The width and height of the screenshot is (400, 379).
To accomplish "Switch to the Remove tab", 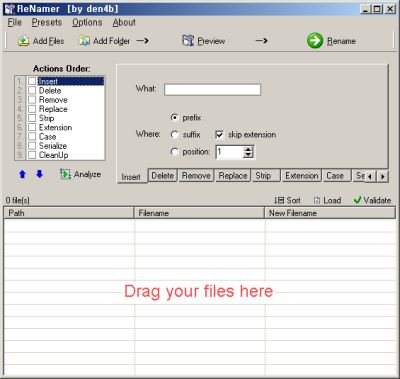I will 196,175.
